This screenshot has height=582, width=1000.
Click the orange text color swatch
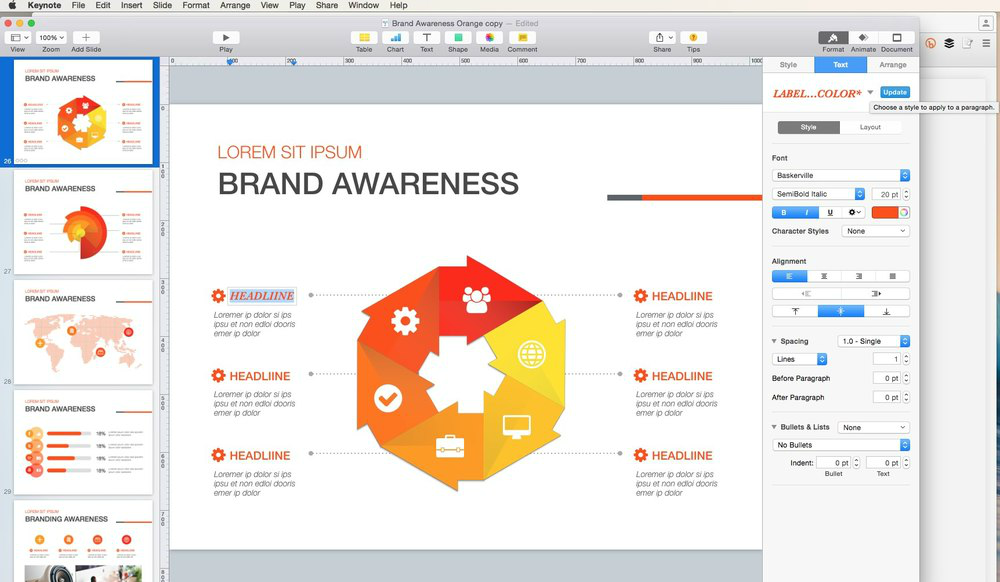coord(885,212)
